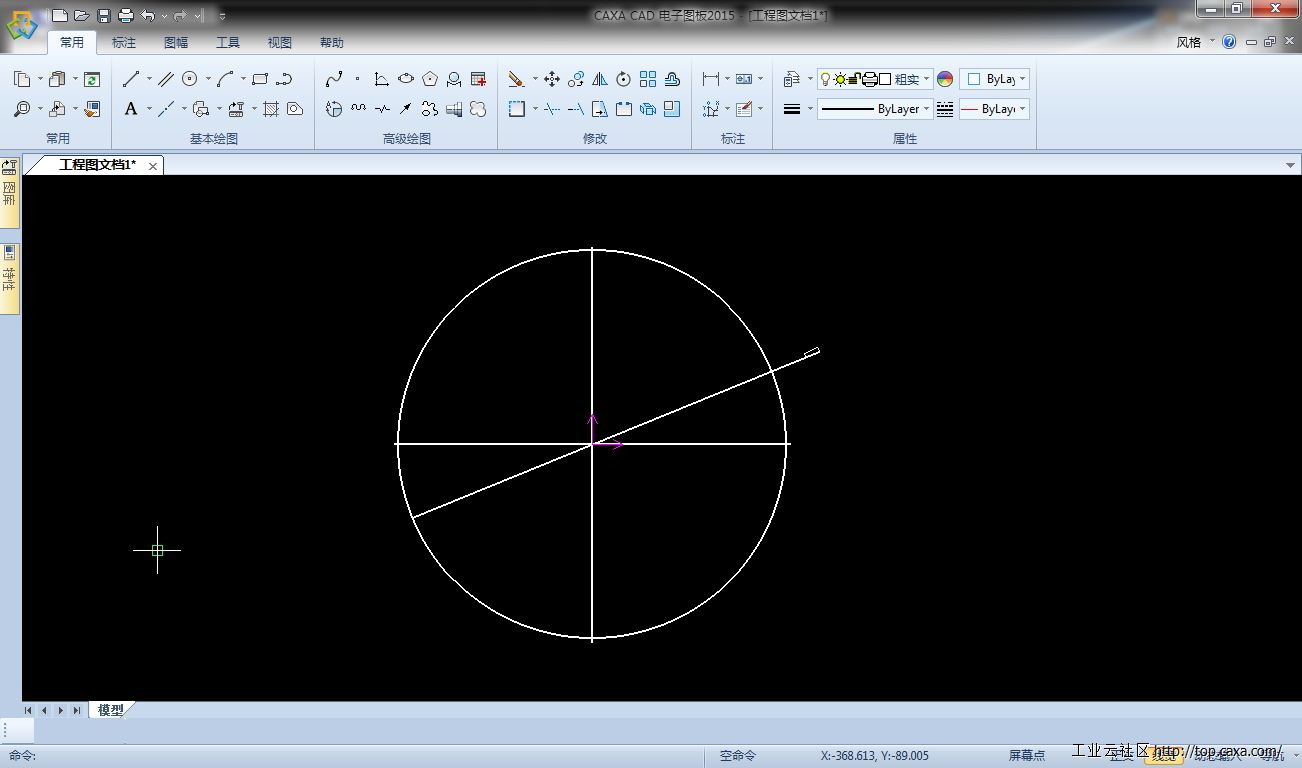
Task: Click the Array tool grid icon
Action: [648, 79]
